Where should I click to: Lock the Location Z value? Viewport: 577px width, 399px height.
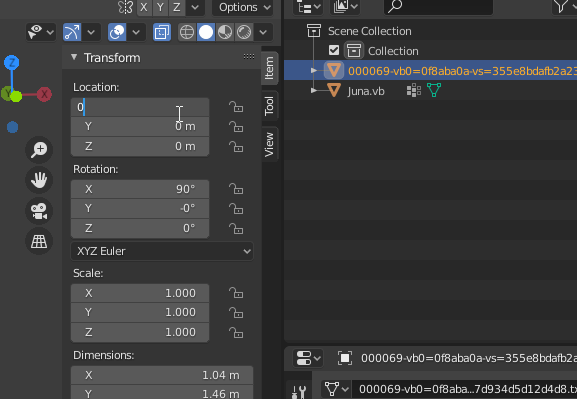(x=236, y=146)
